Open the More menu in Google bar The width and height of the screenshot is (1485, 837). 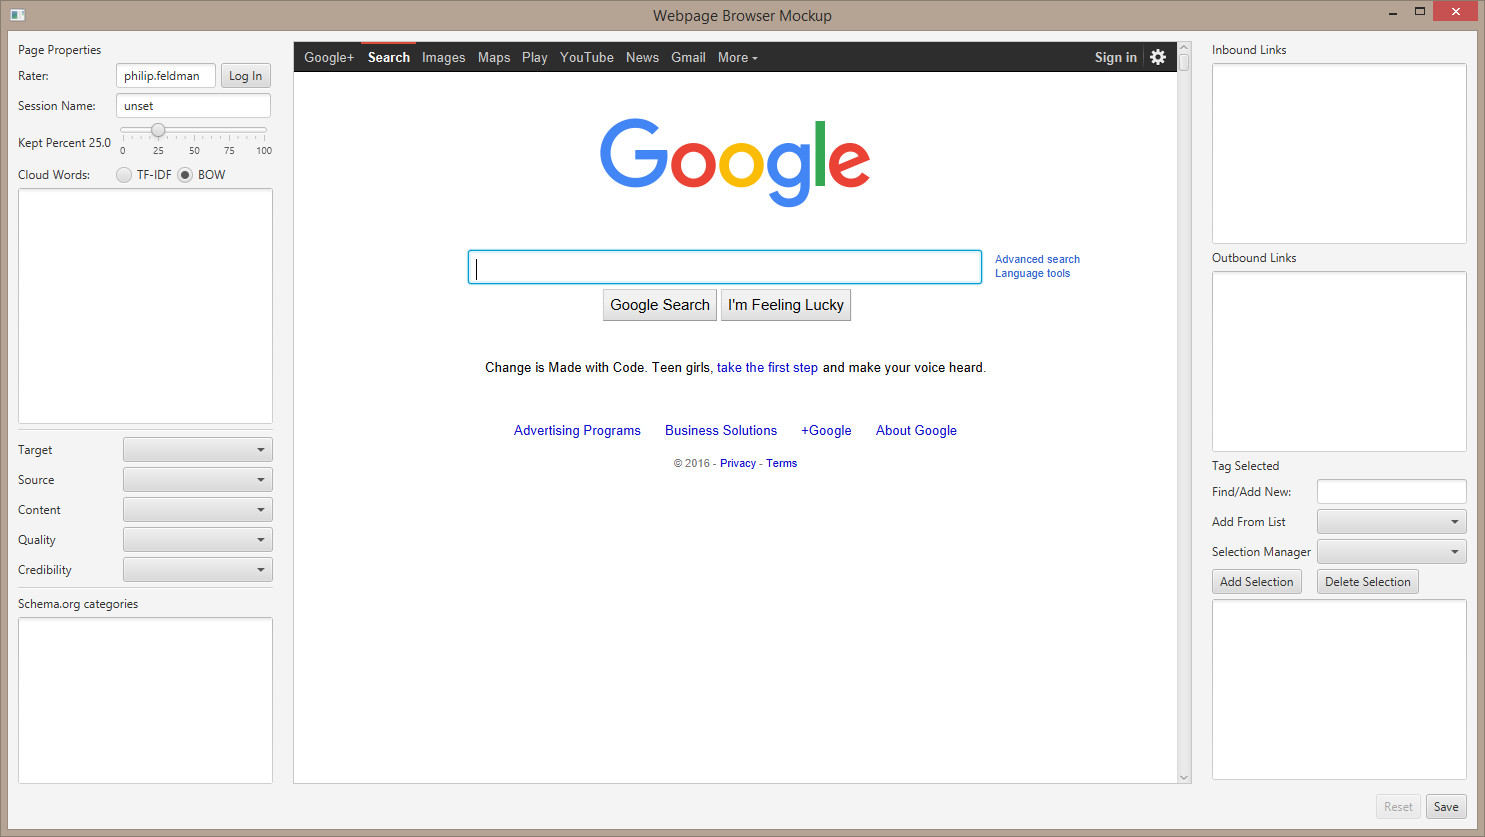[x=737, y=58]
